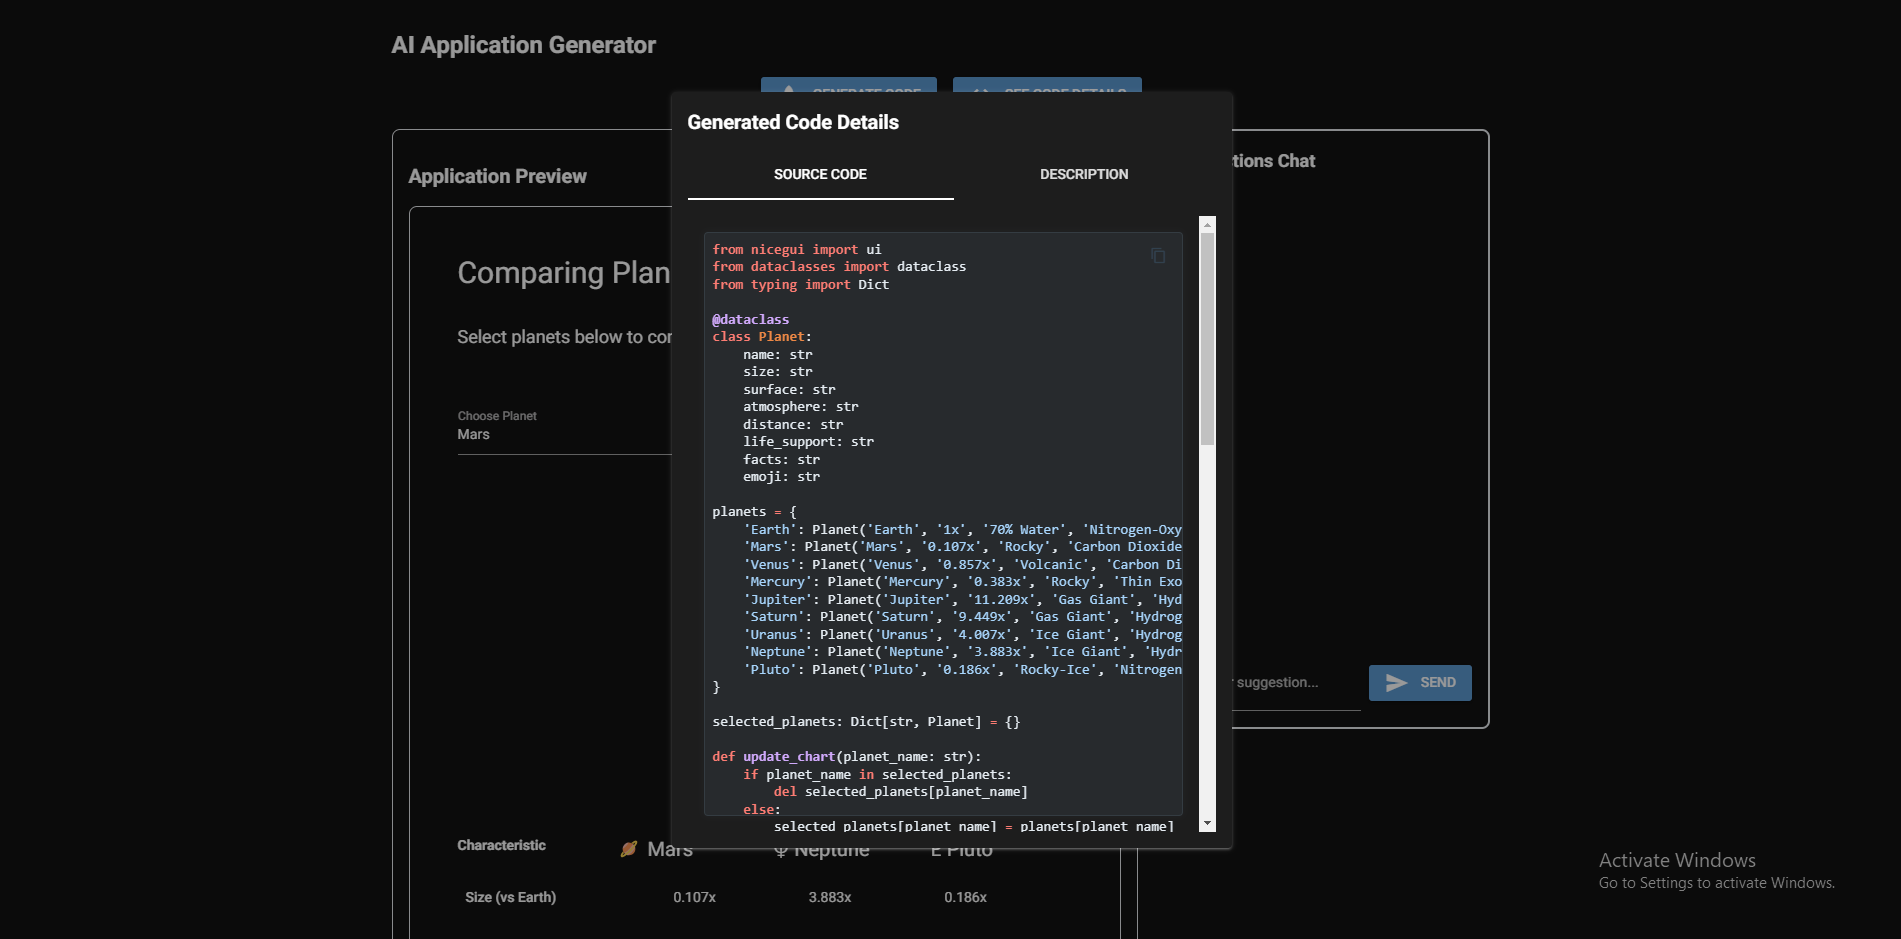This screenshot has height=939, width=1901.
Task: Click the "0.186x" size value
Action: click(x=965, y=898)
